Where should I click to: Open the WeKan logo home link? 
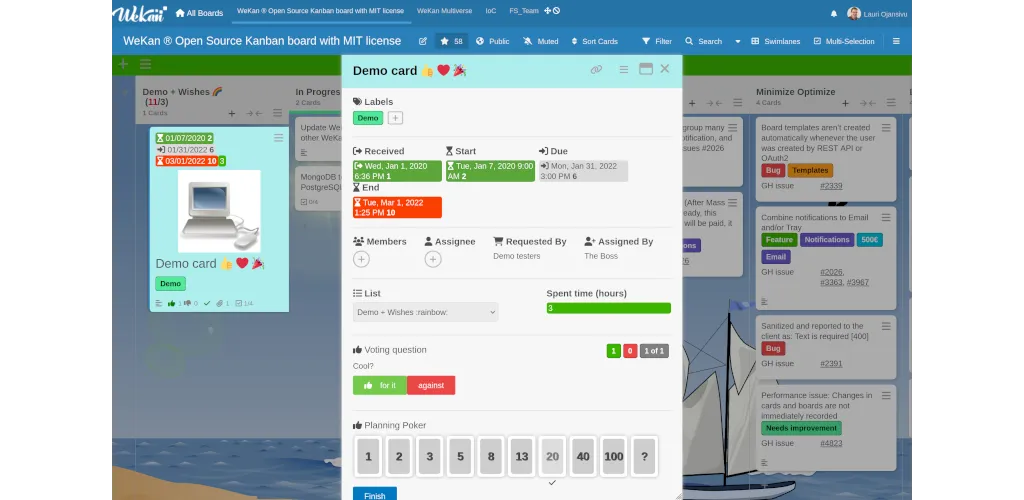pos(140,12)
